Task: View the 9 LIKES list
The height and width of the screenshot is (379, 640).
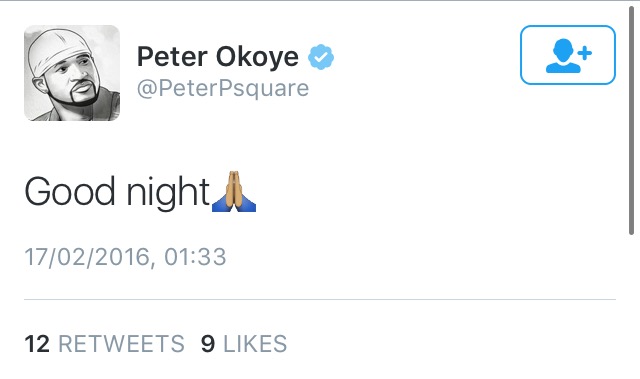Action: point(244,344)
